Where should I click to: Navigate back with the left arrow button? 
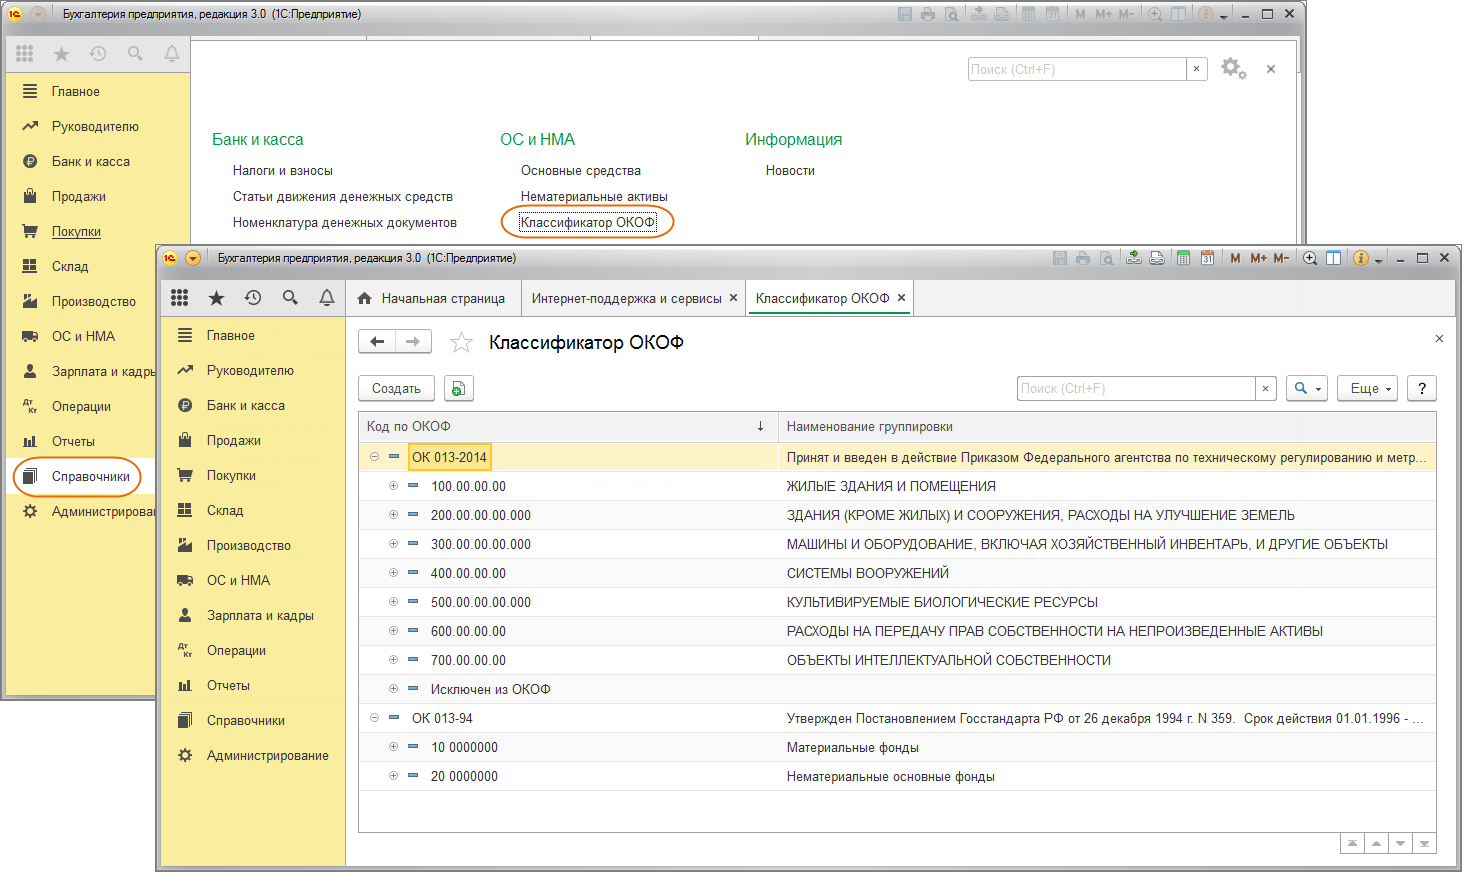[377, 342]
